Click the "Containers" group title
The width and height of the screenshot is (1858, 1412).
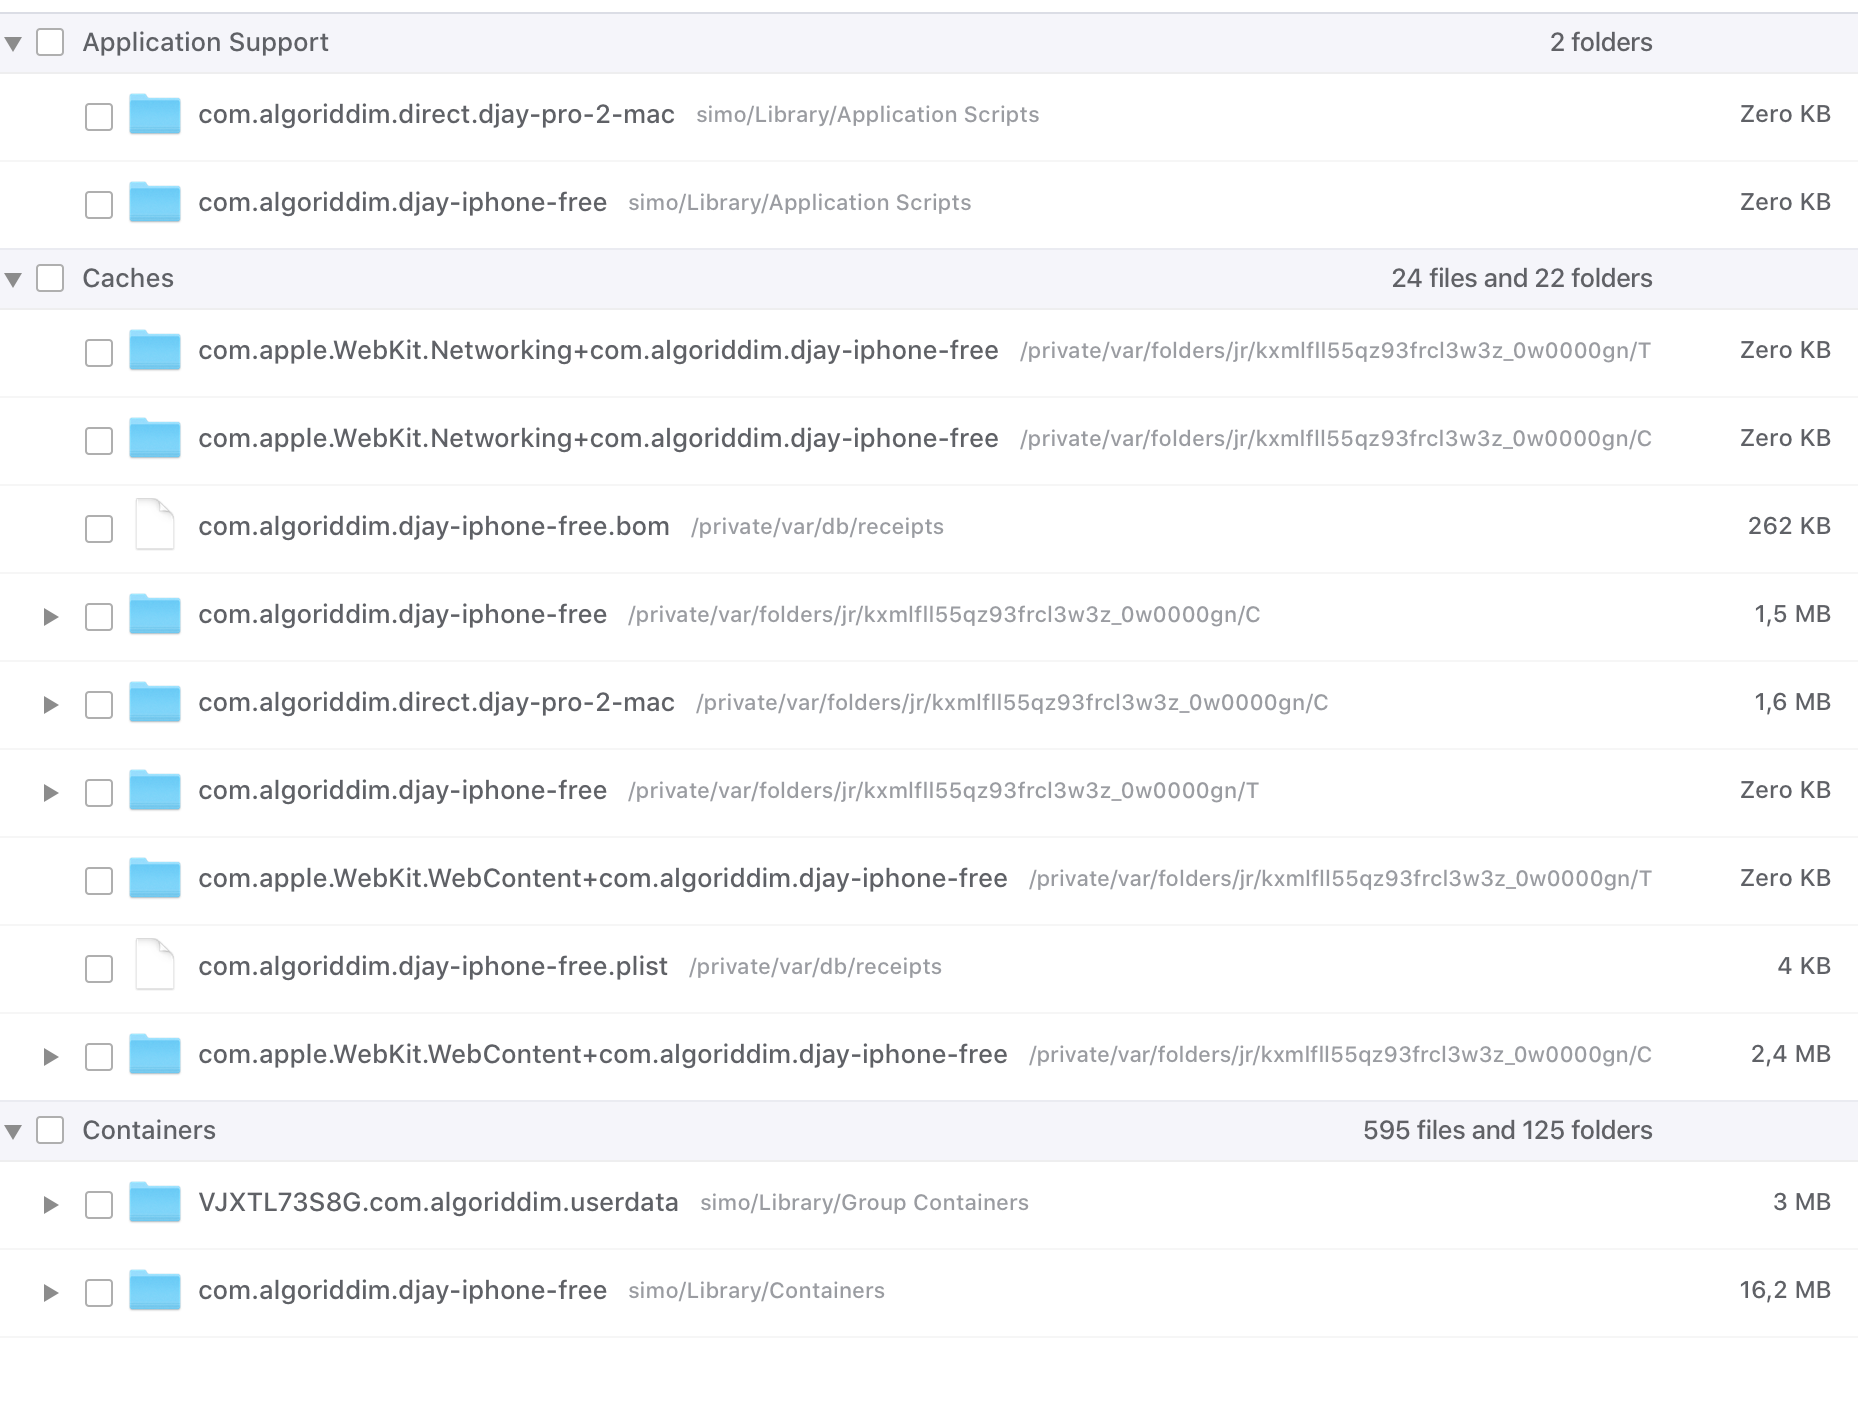pyautogui.click(x=149, y=1130)
